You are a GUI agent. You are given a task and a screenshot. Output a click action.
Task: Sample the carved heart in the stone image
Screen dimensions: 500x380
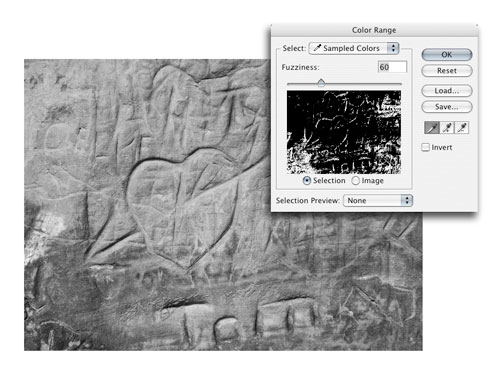click(x=183, y=207)
